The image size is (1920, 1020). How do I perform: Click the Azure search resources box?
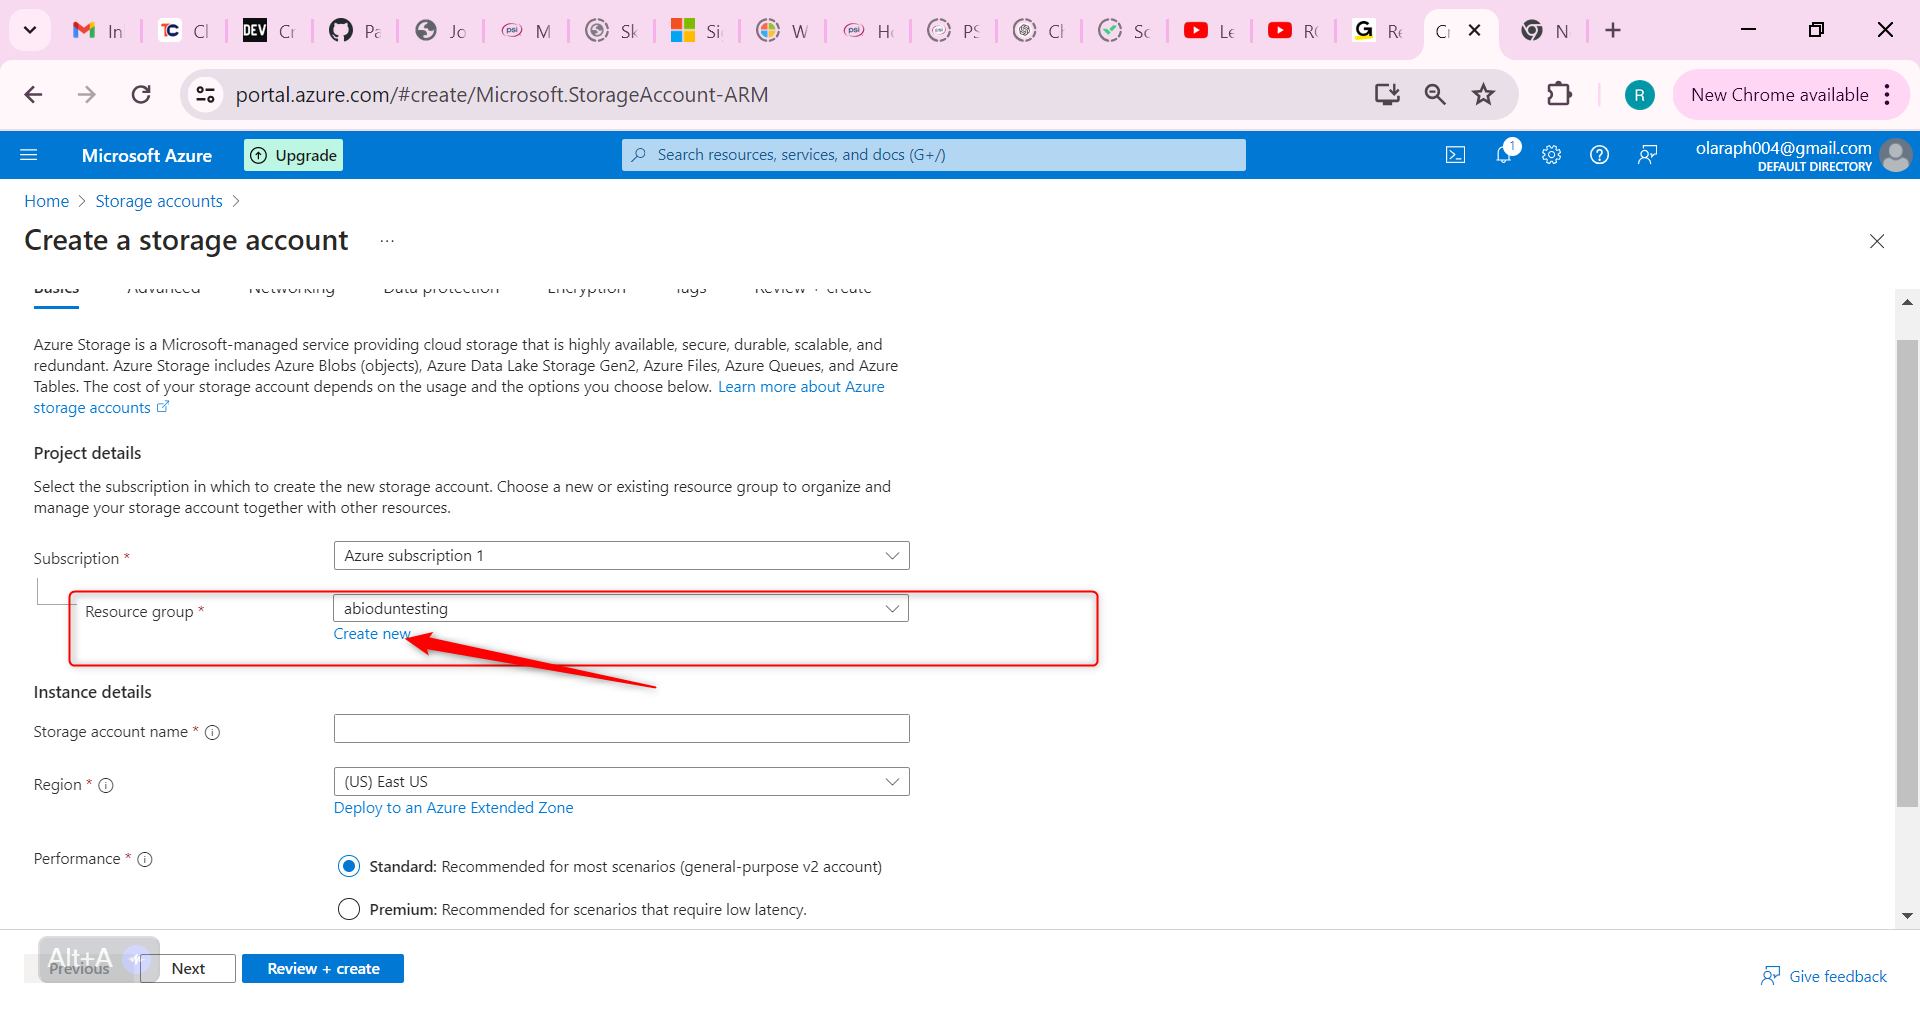(x=934, y=155)
